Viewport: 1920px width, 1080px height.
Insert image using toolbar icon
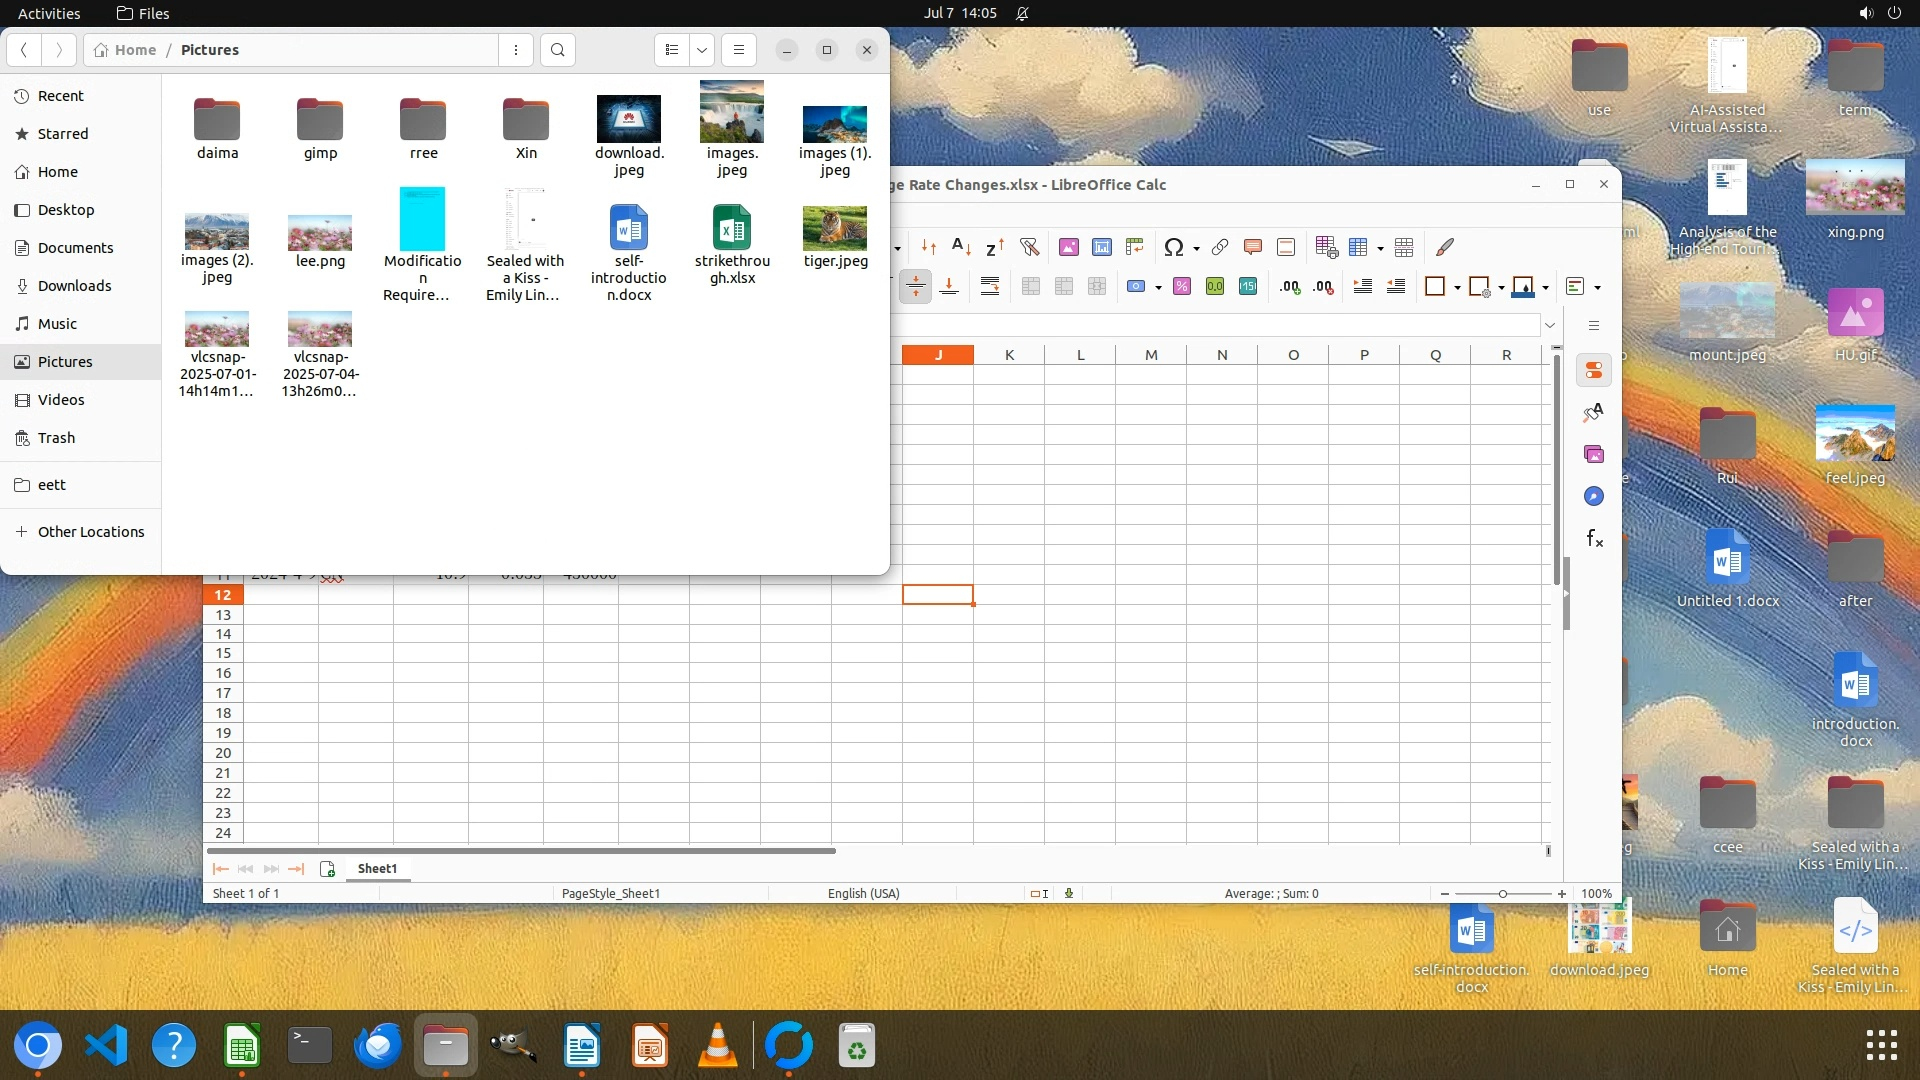(x=1069, y=247)
